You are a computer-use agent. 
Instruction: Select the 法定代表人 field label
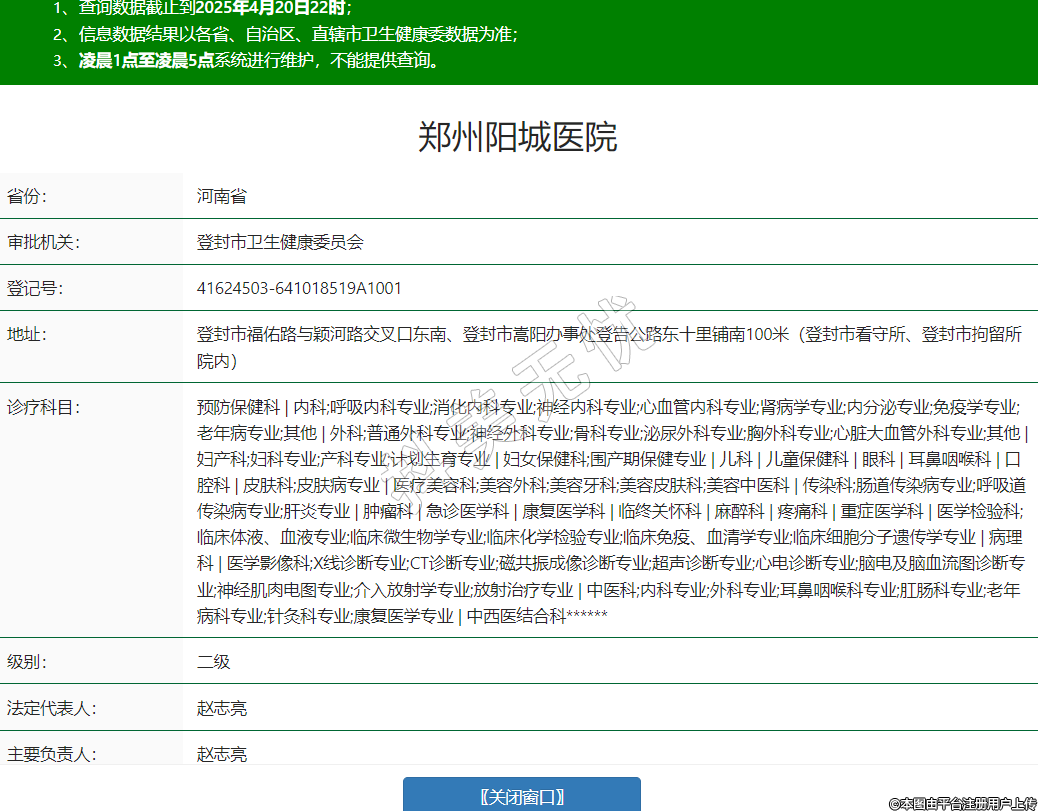51,708
